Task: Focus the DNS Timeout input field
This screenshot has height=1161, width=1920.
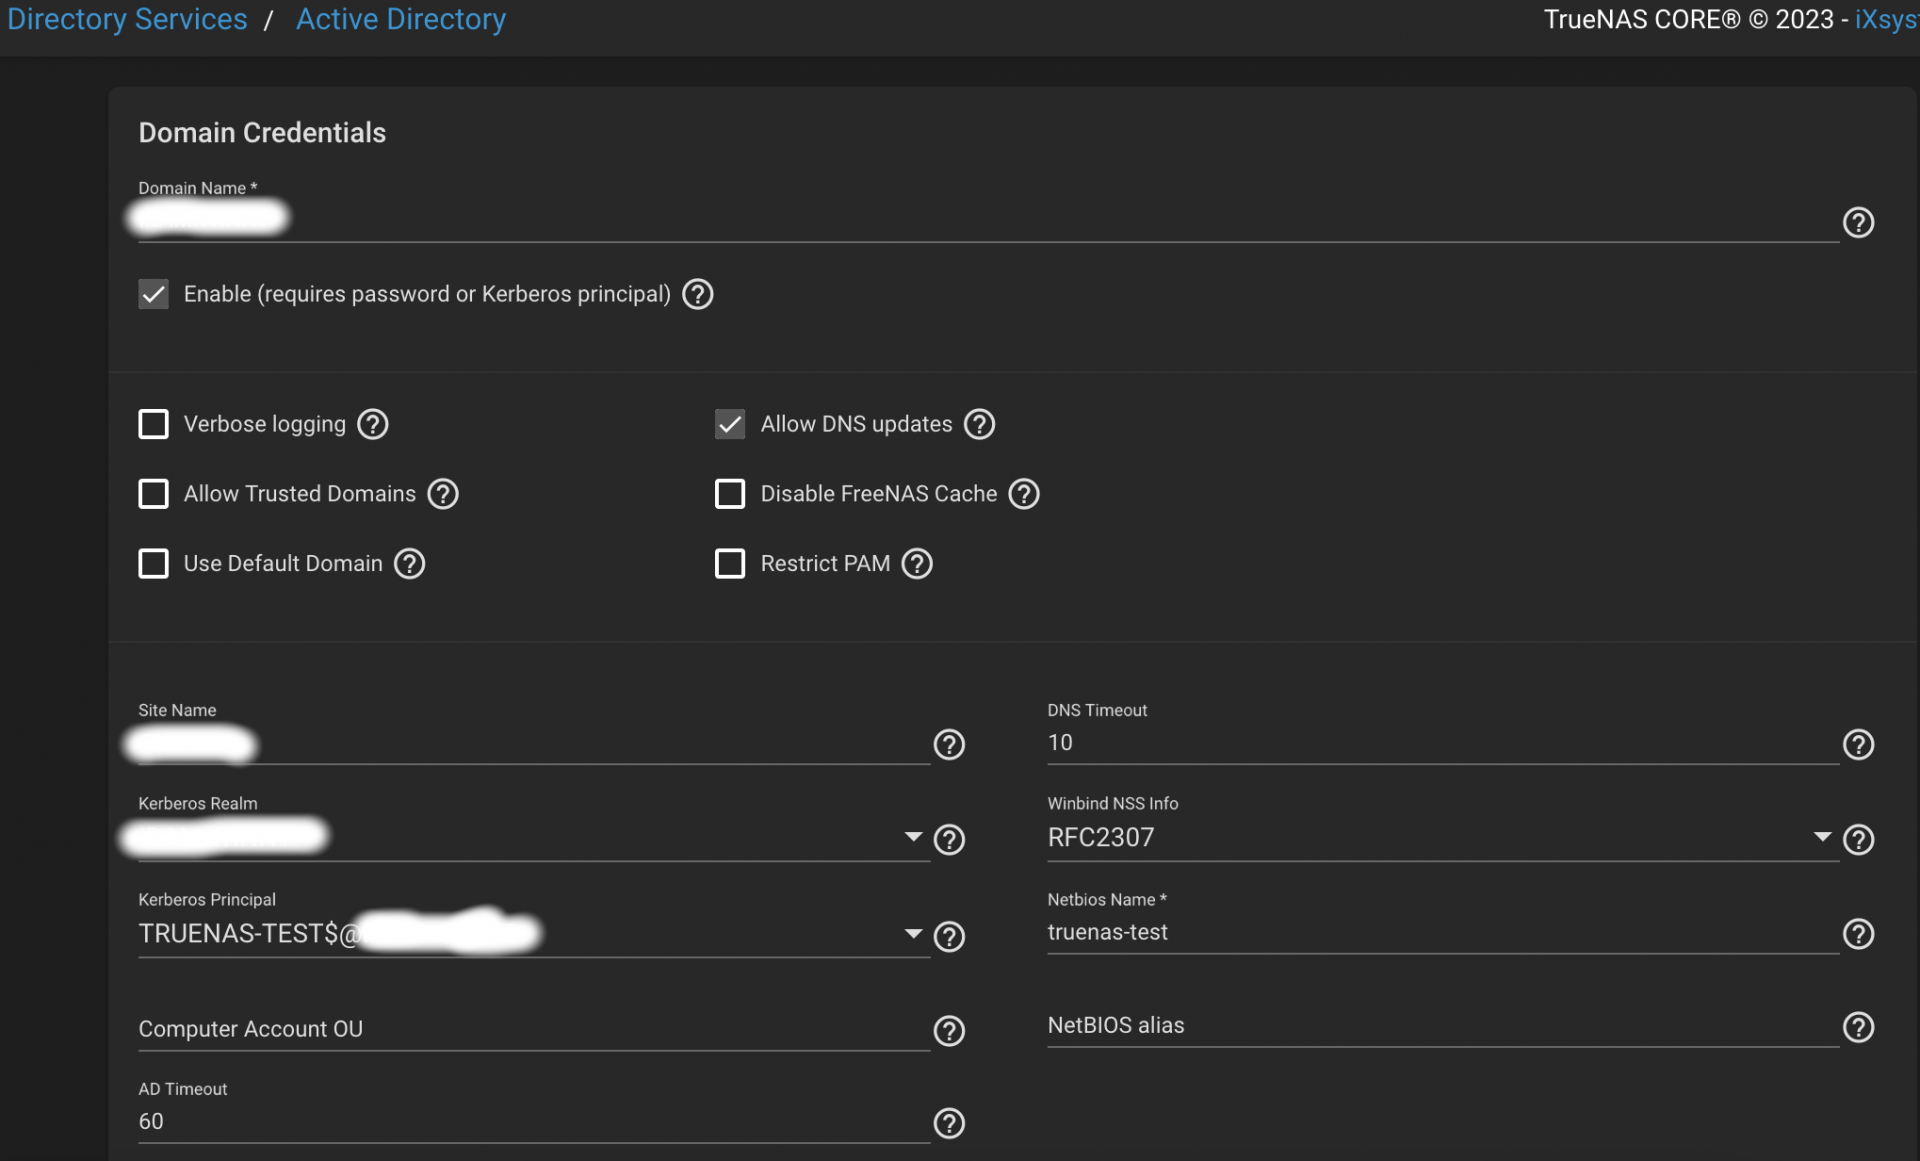Action: 1440,743
